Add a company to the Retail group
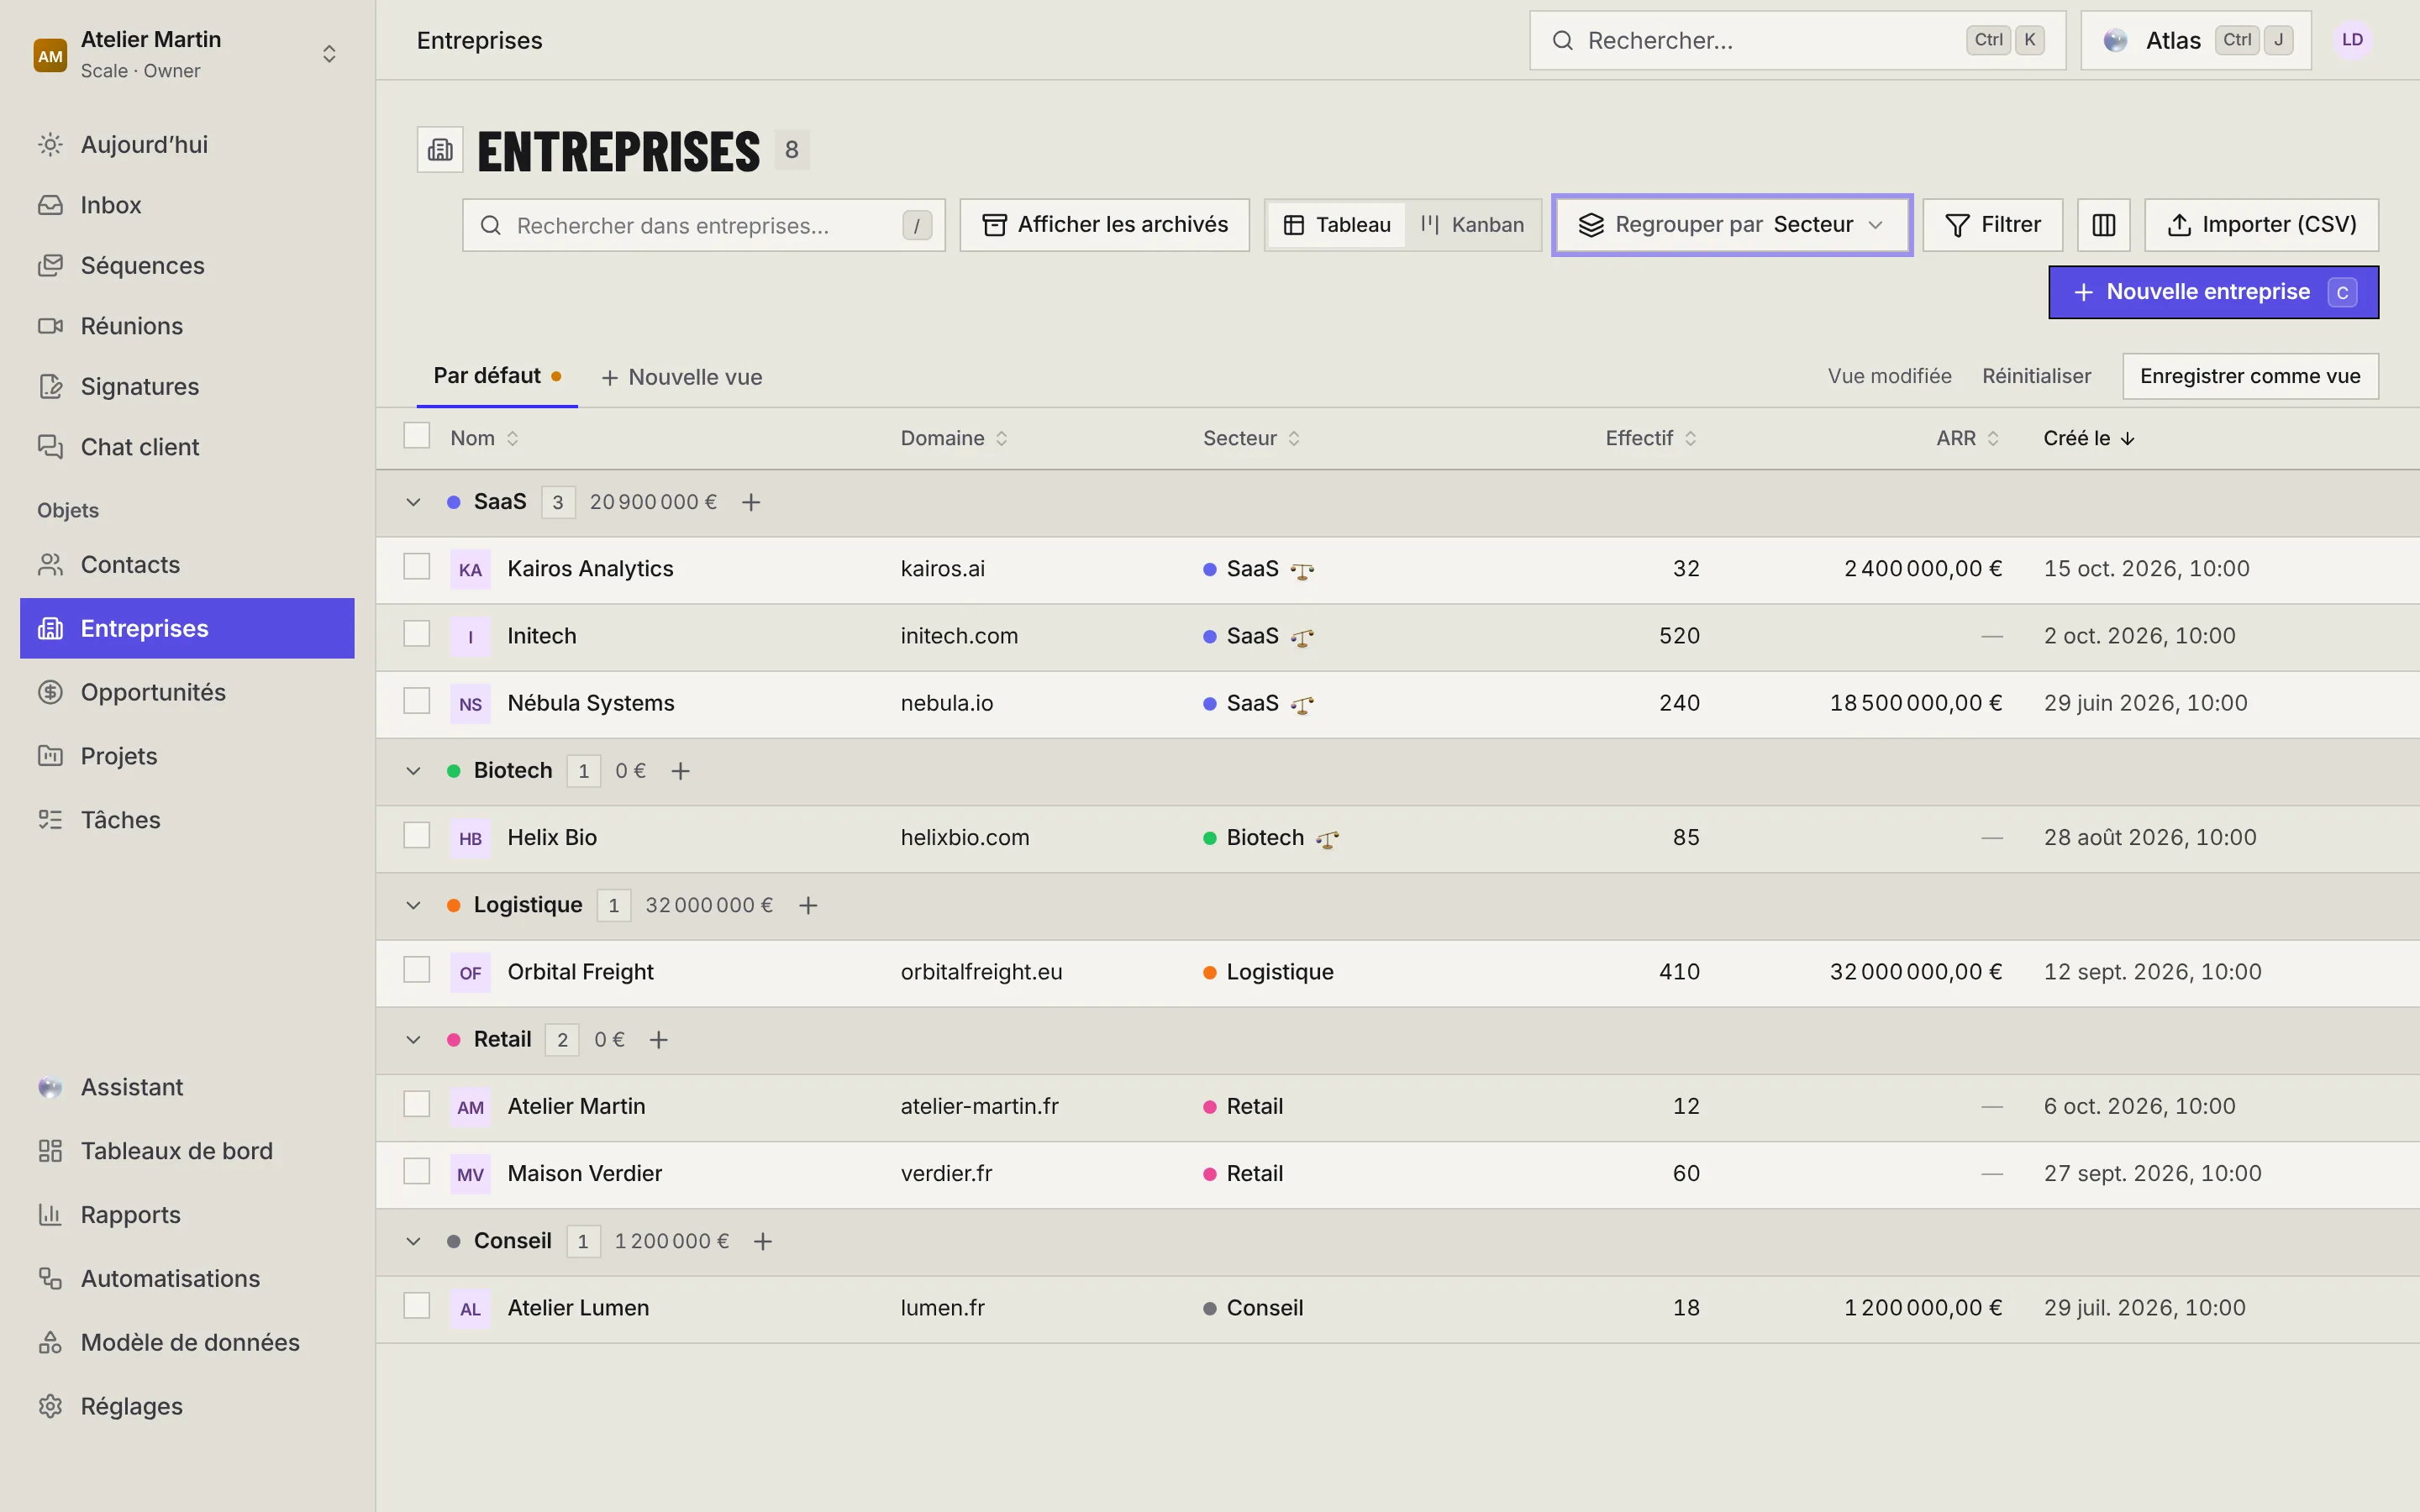Screen dimensions: 2420x1512 [x=658, y=1040]
